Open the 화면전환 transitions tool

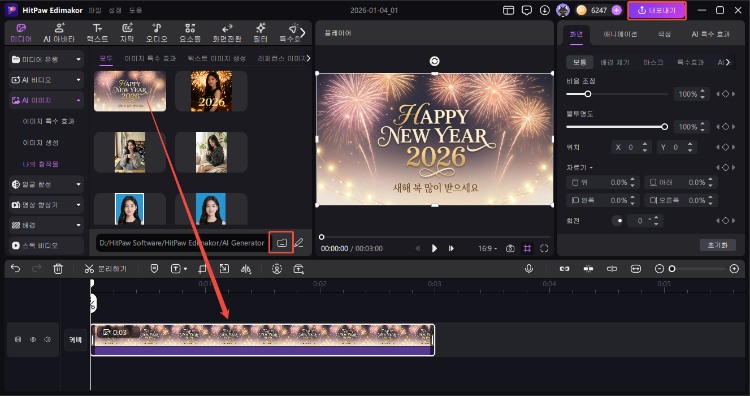(x=227, y=33)
